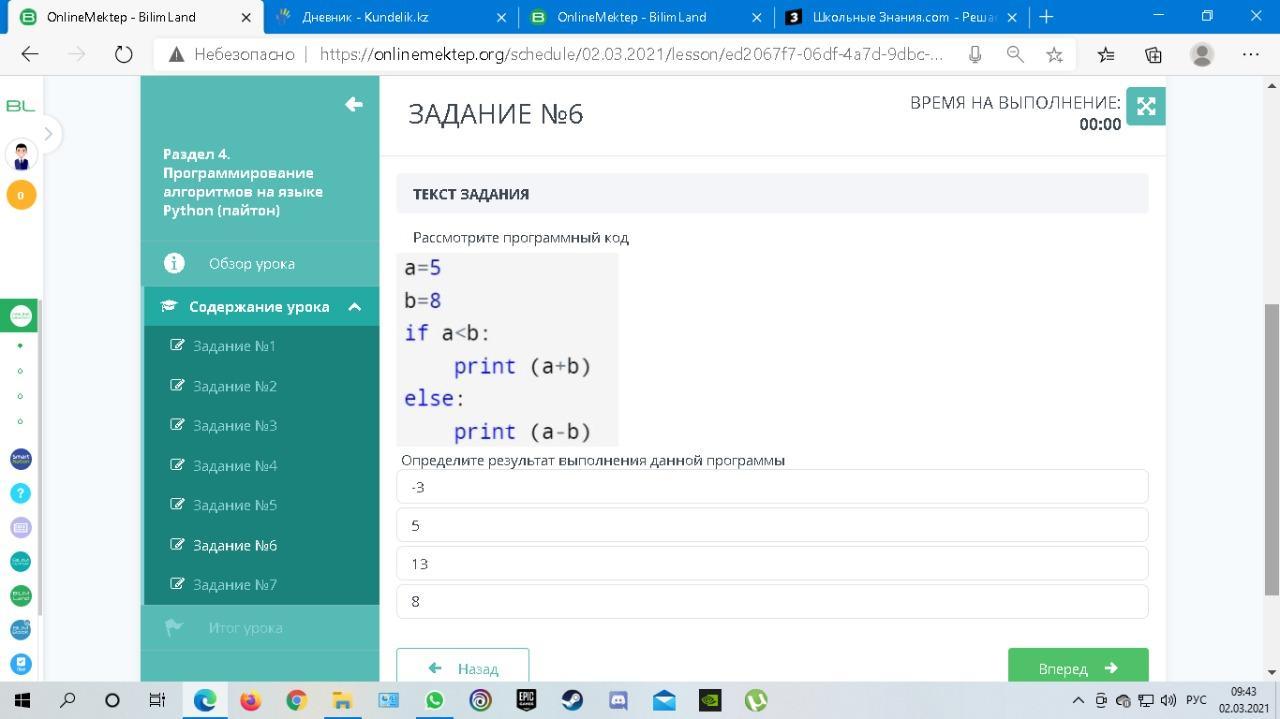Open a new browser tab with plus
This screenshot has height=719, width=1280.
coord(1046,17)
